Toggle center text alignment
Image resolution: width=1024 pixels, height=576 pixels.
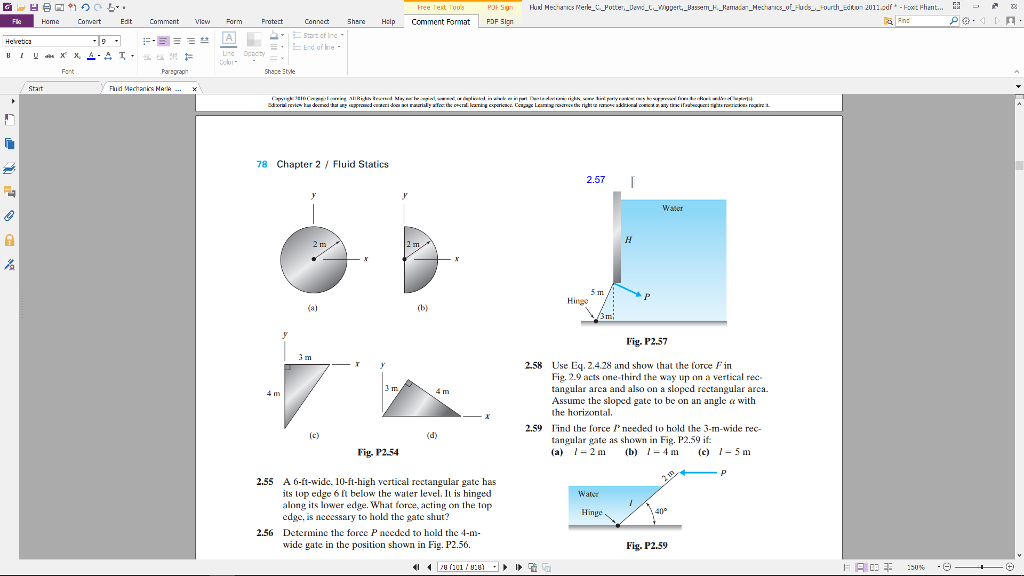coord(176,40)
